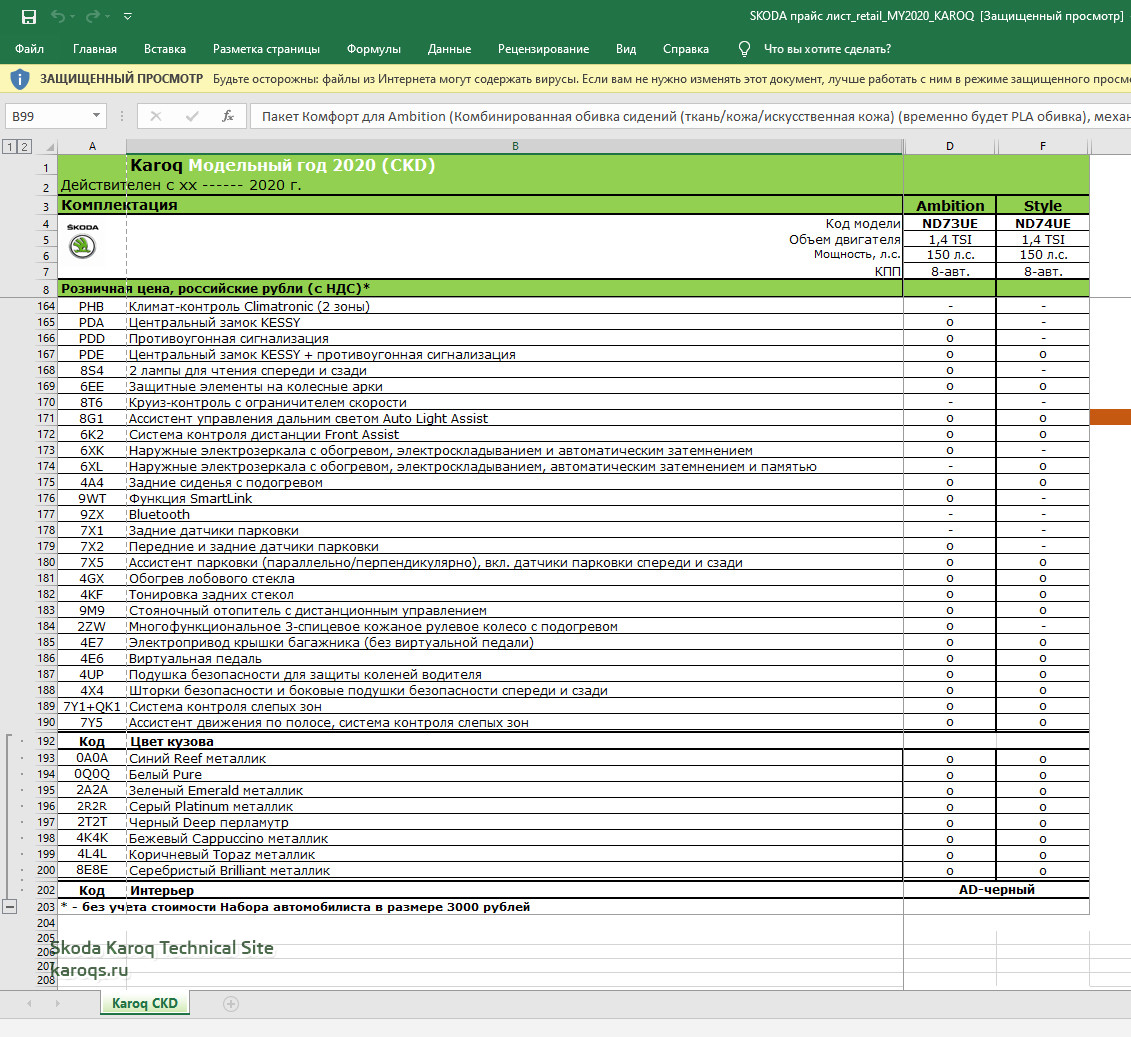Image resolution: width=1131 pixels, height=1037 pixels.
Task: Open the Справка ribbon tab
Action: (x=686, y=49)
